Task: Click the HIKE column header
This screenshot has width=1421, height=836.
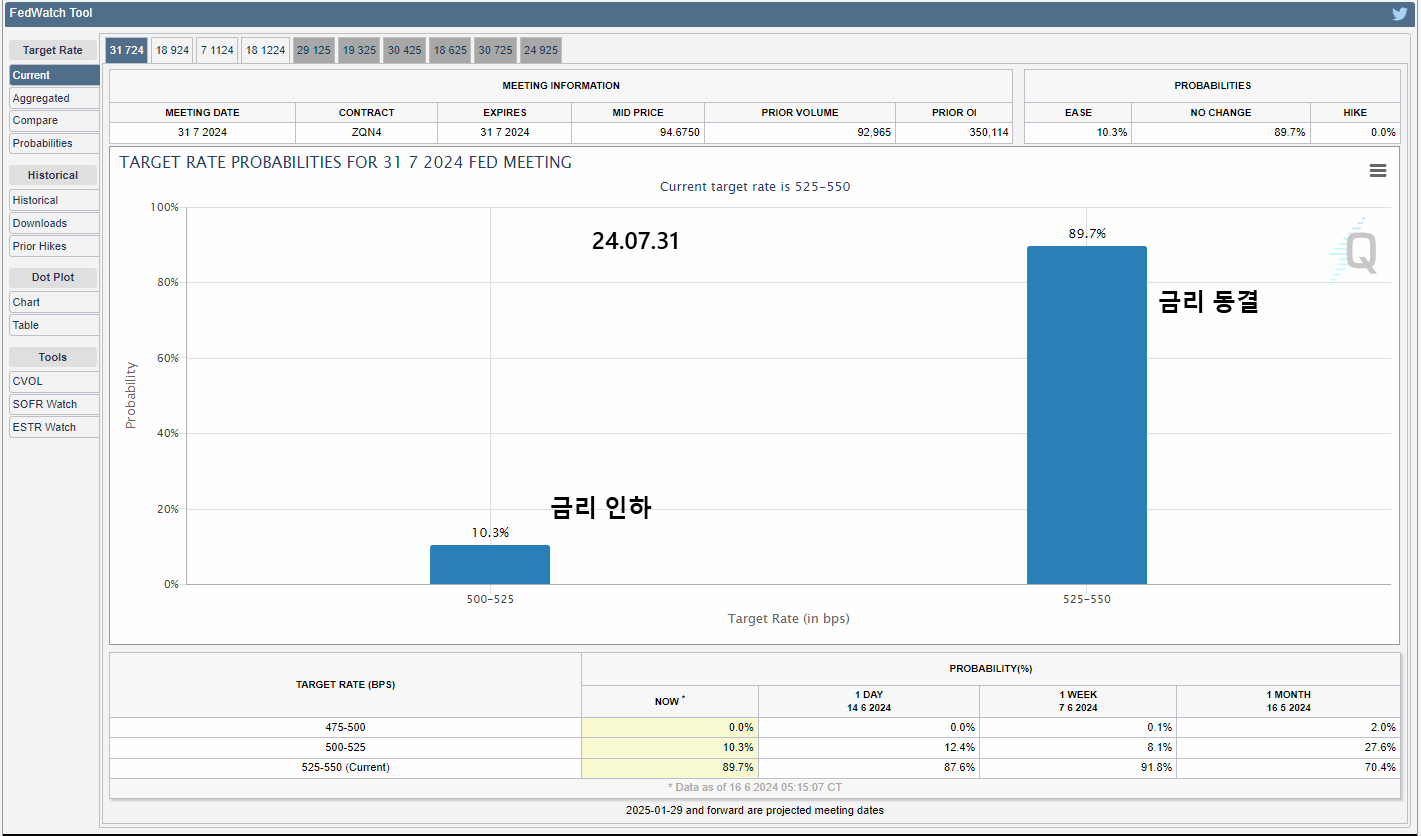Action: tap(1355, 112)
